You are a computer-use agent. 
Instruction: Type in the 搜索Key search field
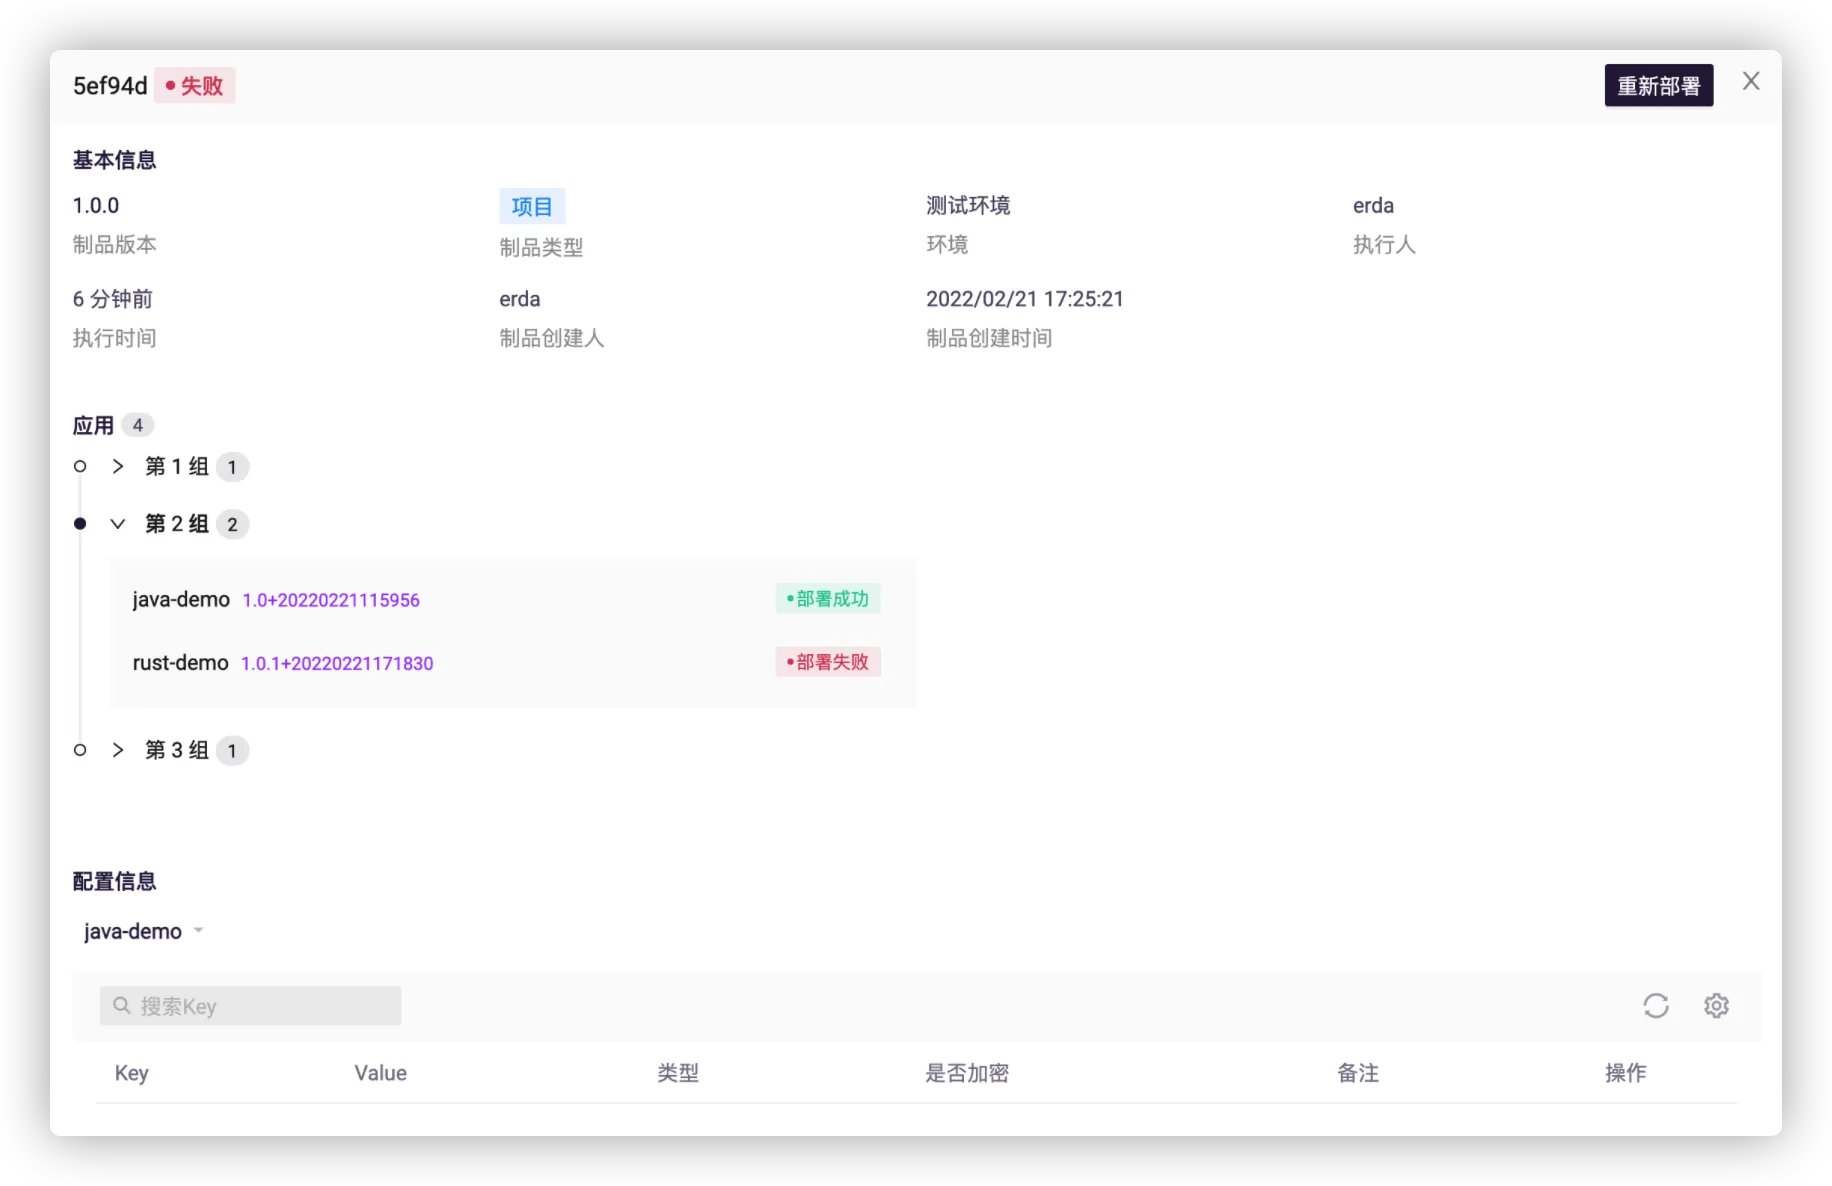pos(265,1006)
